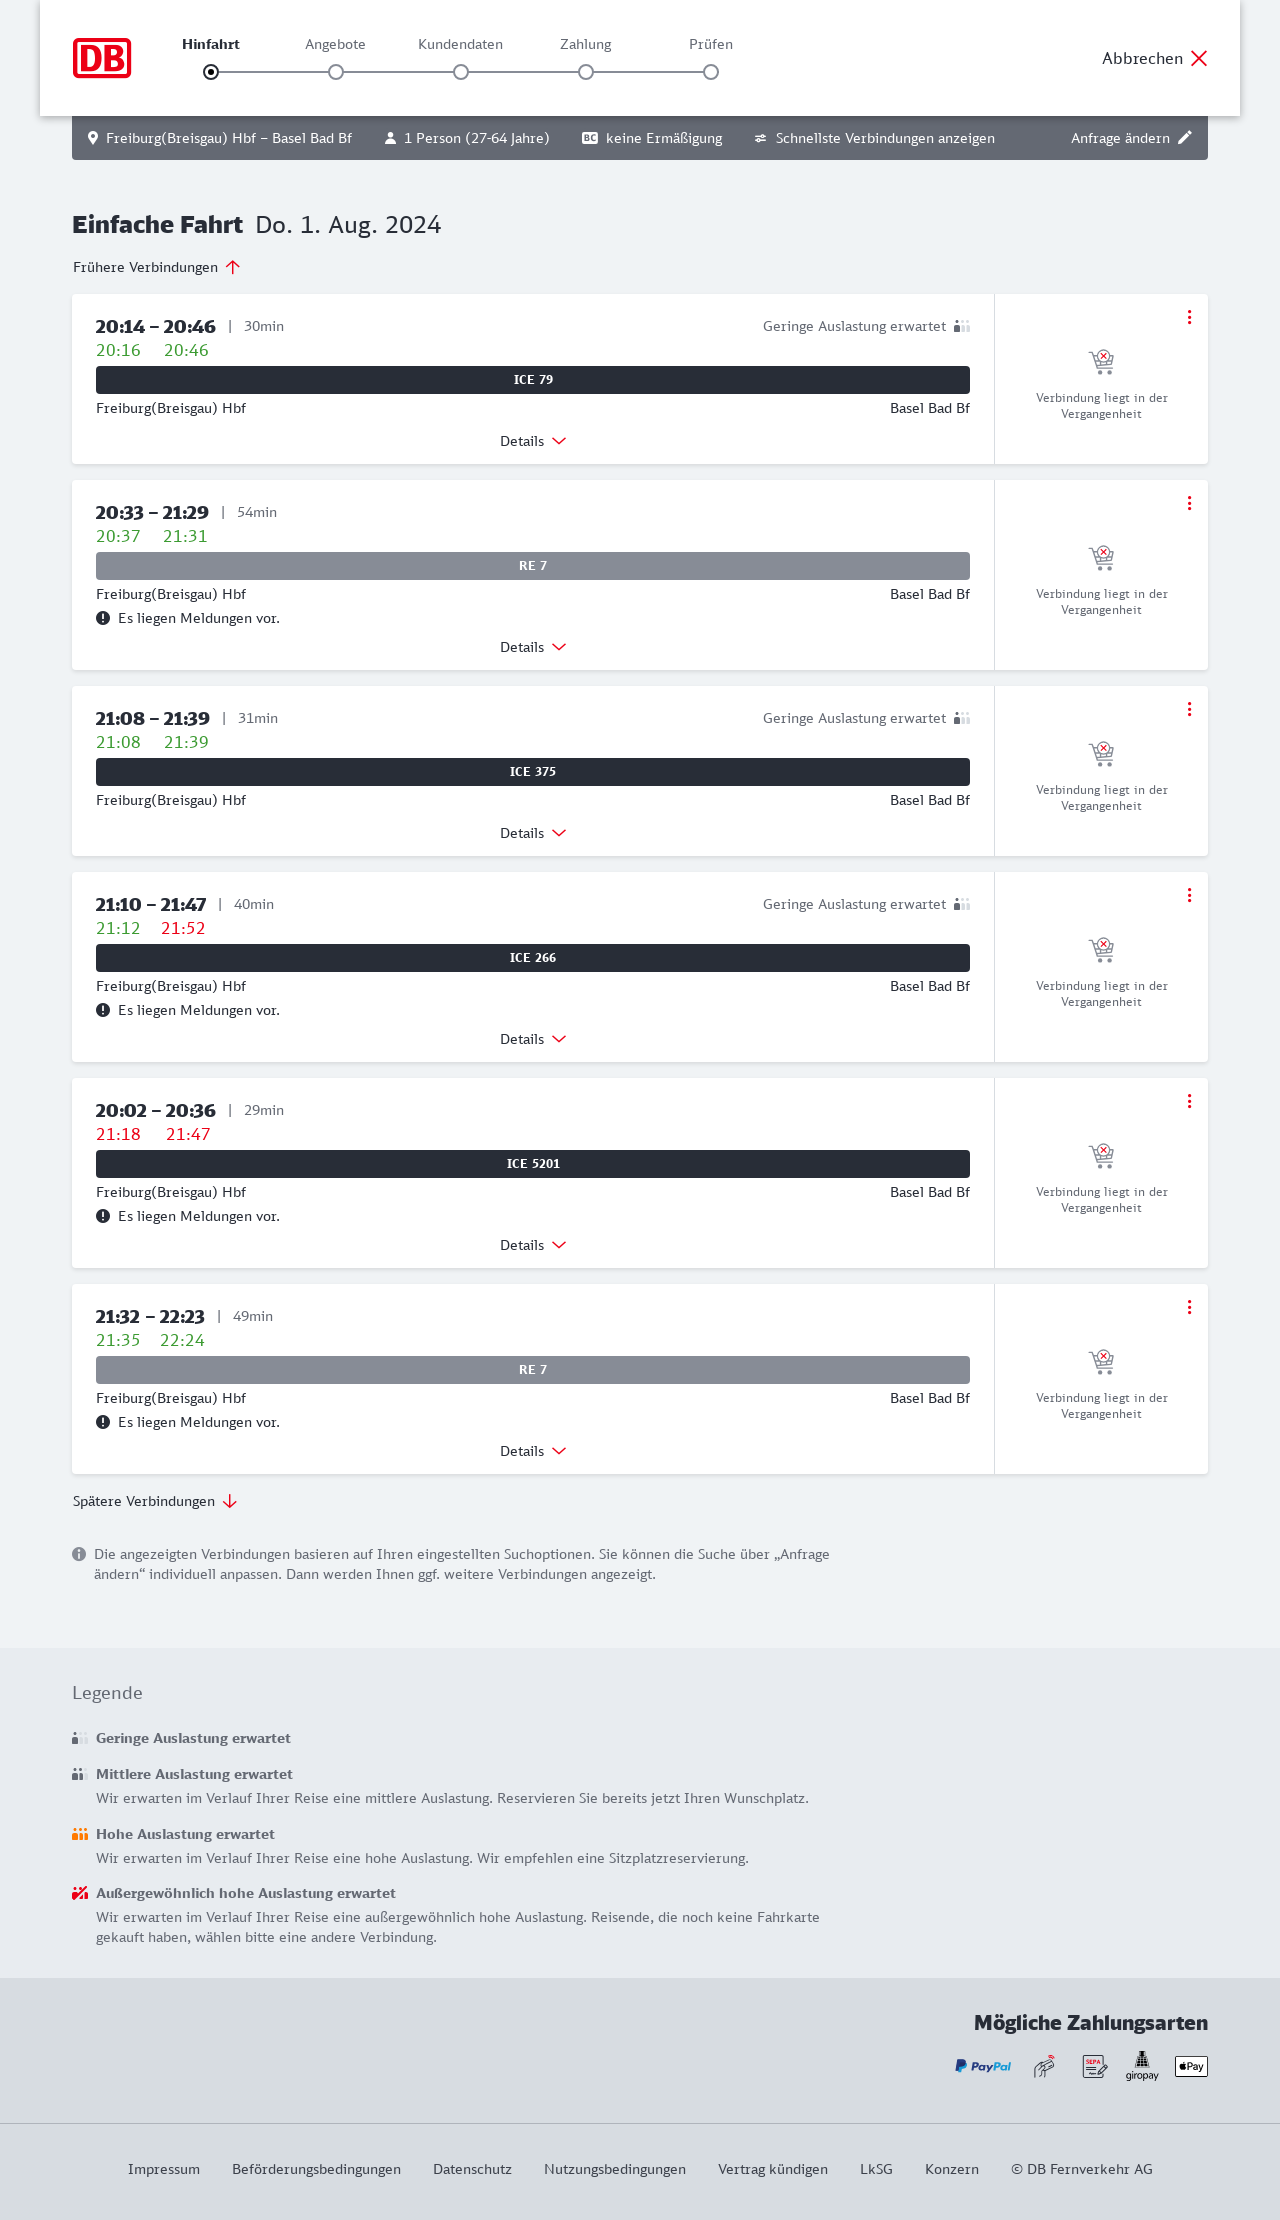Open three-dot menu for ICE 5201 connection

[x=1189, y=1101]
